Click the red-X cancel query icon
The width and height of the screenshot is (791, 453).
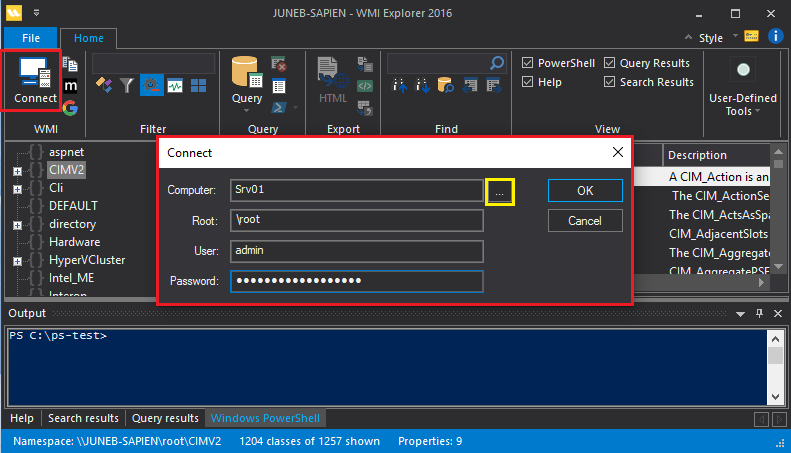[278, 64]
